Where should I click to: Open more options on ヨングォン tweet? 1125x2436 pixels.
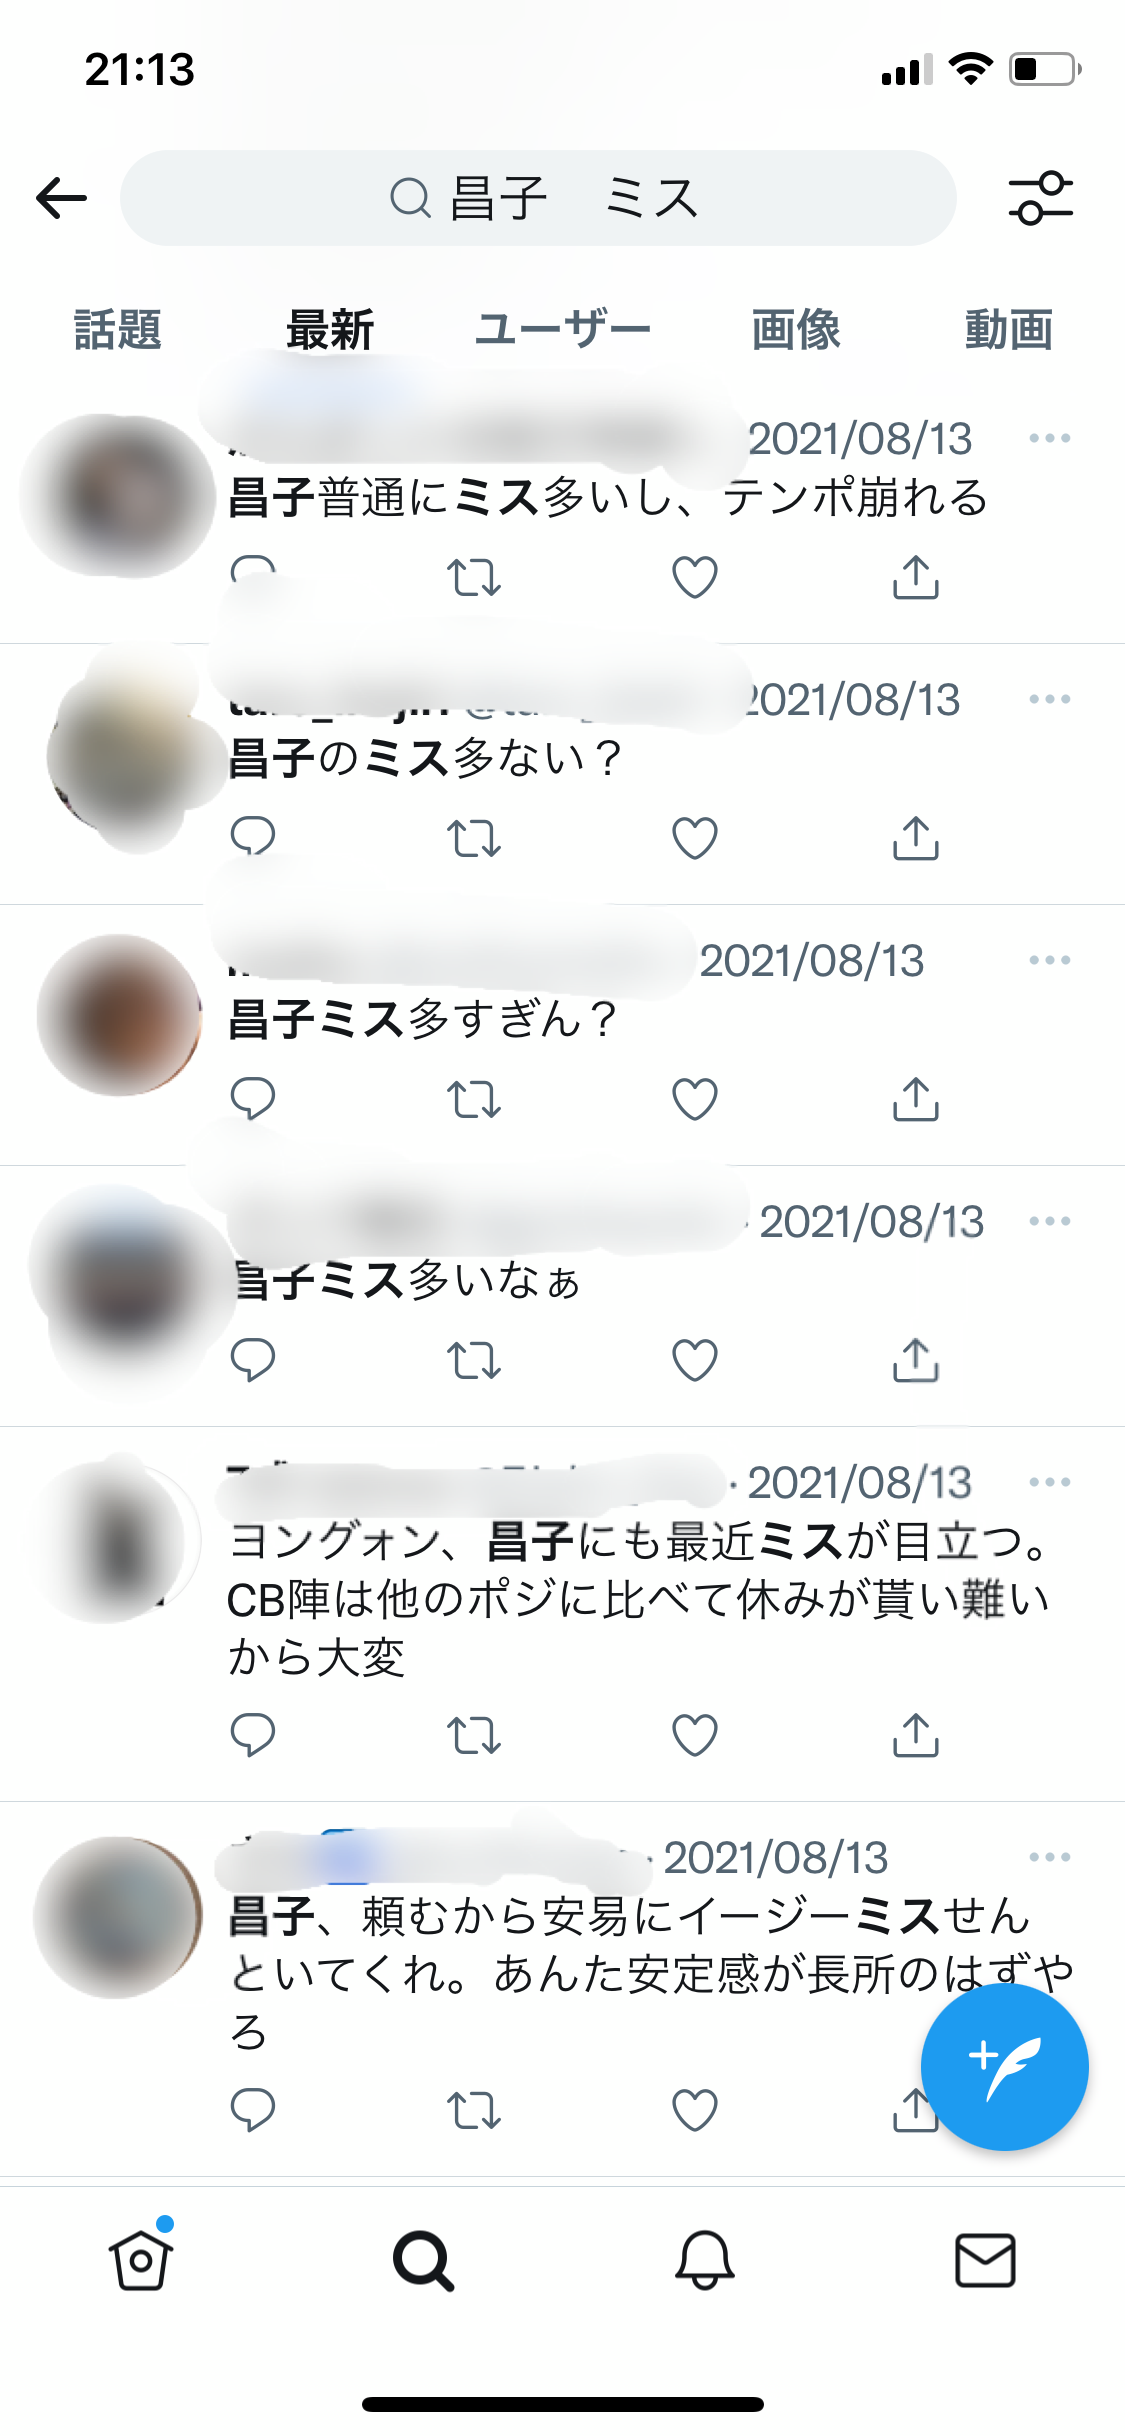pyautogui.click(x=1050, y=1482)
